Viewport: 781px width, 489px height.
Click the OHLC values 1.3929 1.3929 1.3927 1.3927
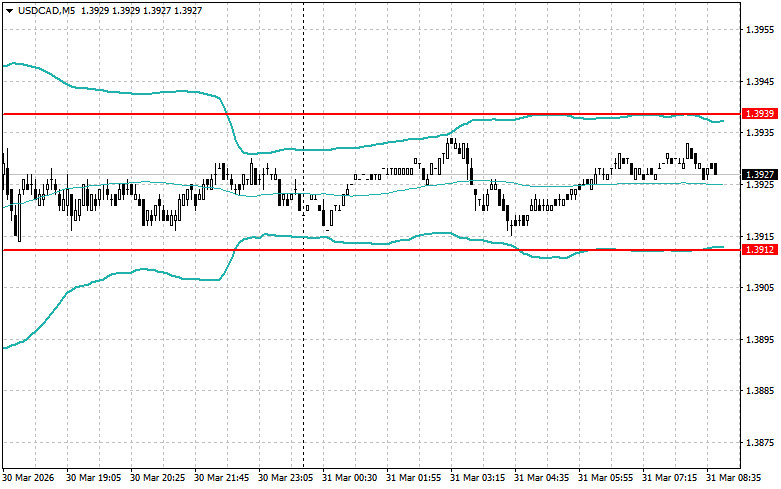[141, 10]
